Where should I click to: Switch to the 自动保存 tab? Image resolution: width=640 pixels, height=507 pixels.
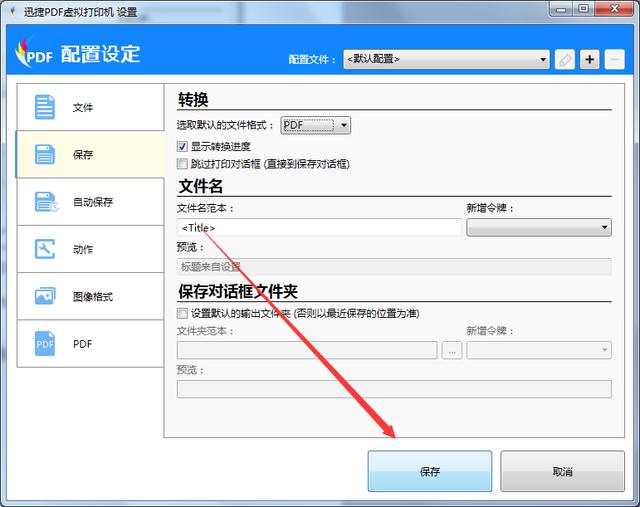tap(90, 202)
